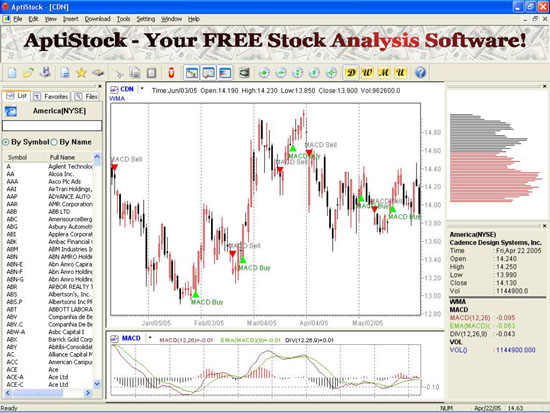Select the ABT Abbott Labora stock row

tap(49, 309)
